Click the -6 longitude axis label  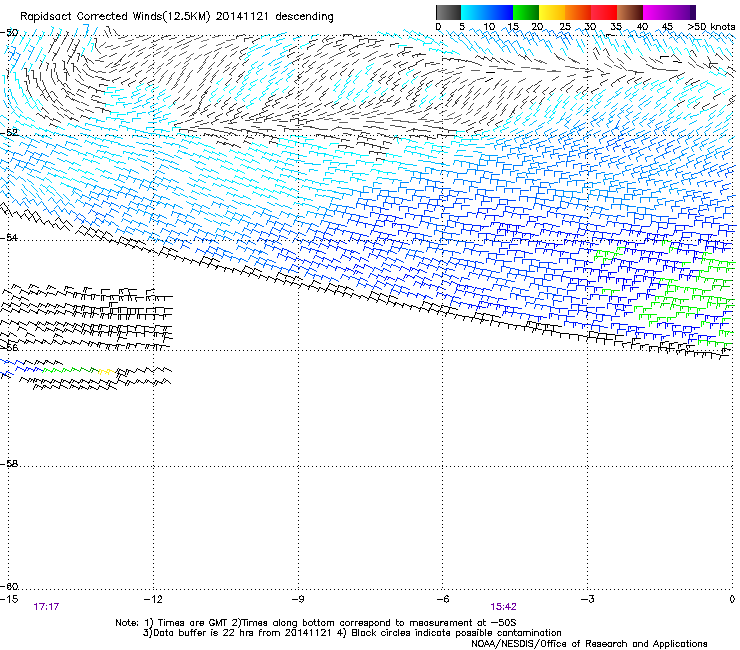(442, 599)
